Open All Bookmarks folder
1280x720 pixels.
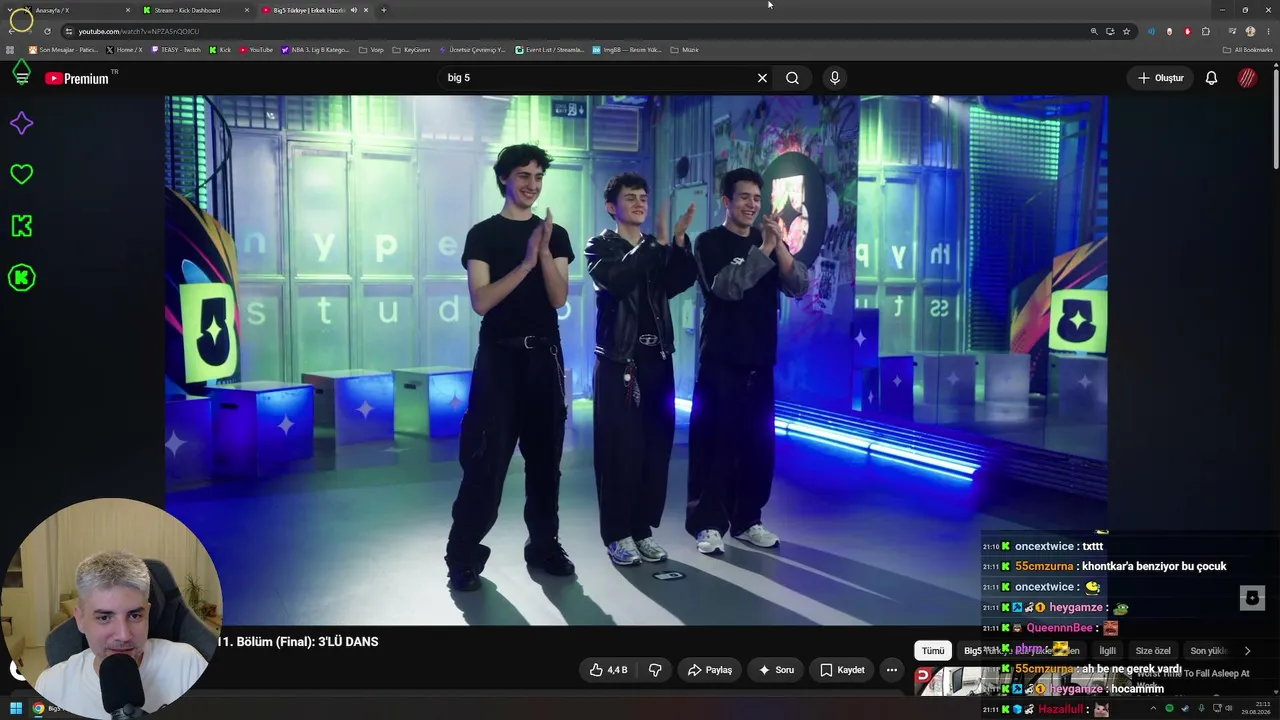pyautogui.click(x=1247, y=50)
